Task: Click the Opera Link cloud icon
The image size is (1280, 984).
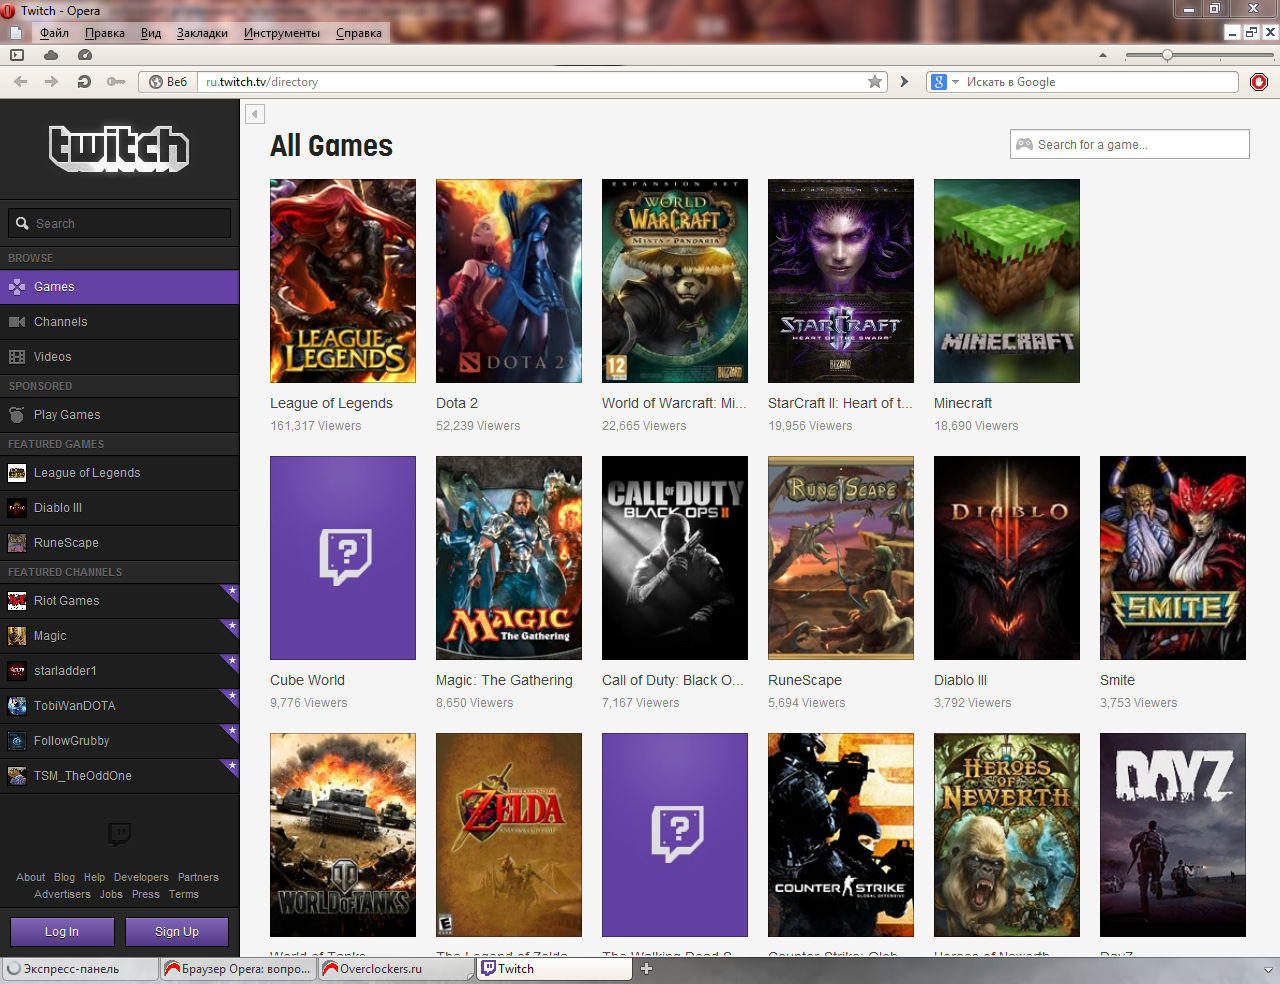Action: [51, 55]
